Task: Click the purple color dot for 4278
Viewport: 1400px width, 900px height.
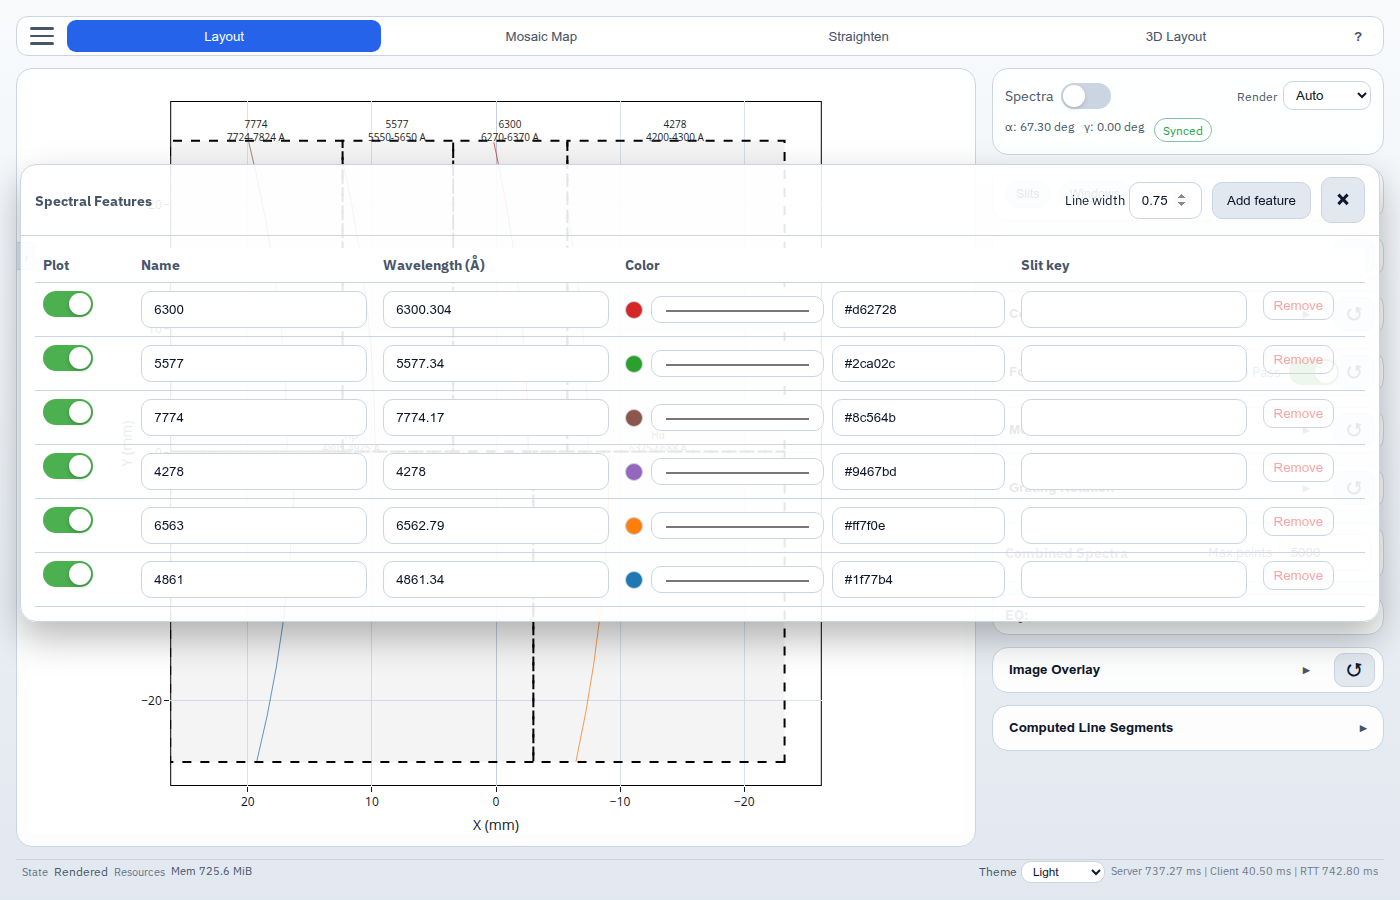Action: [634, 472]
